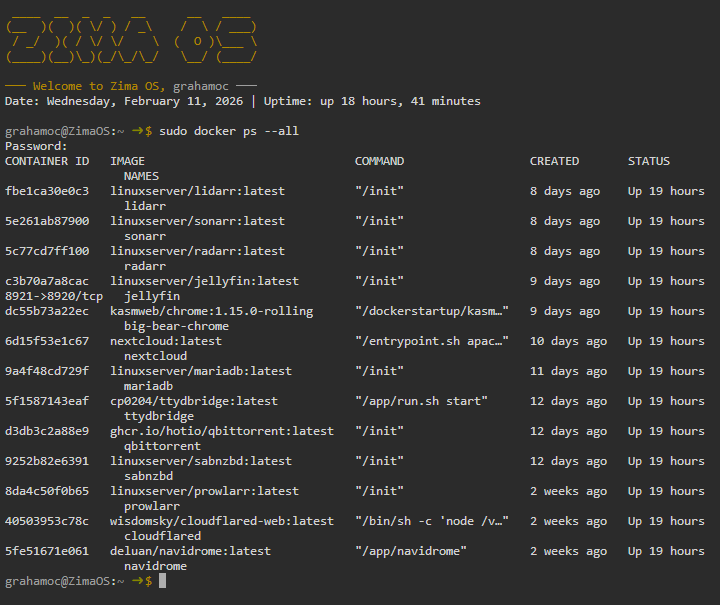Click the Password prompt line
Screen dimensions: 720x605
(36, 146)
